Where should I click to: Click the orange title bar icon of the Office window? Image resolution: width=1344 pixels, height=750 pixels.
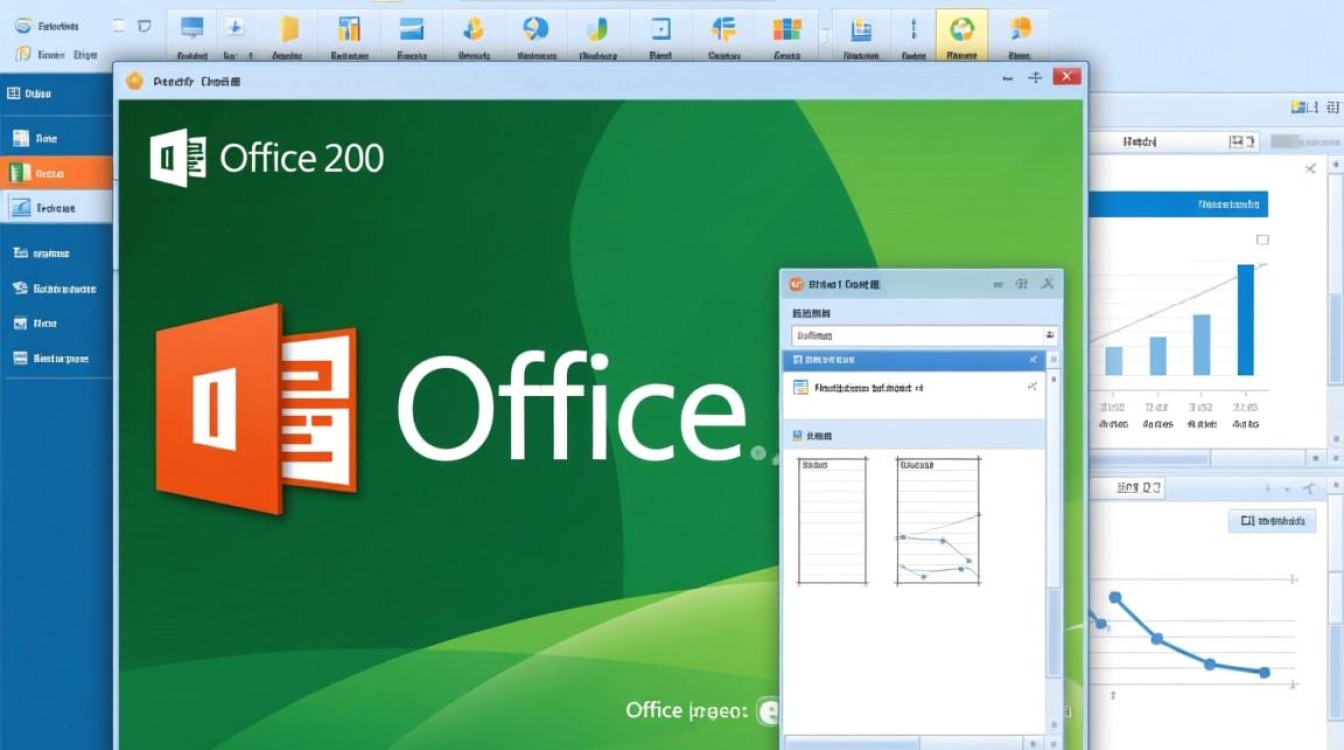(134, 80)
